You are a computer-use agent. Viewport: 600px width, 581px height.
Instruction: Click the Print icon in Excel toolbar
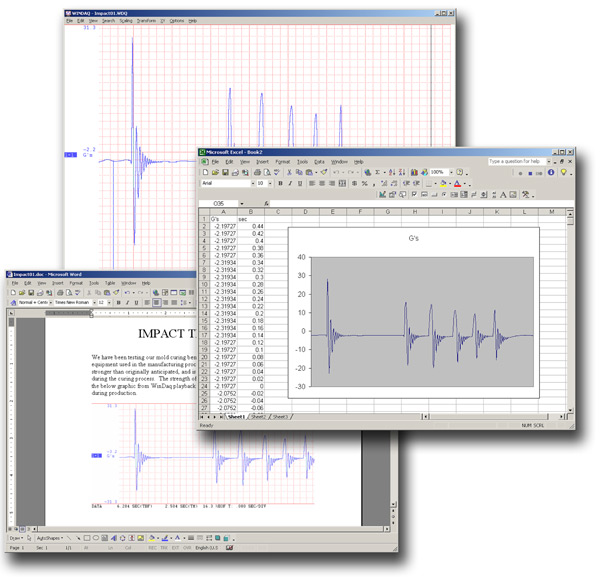257,173
